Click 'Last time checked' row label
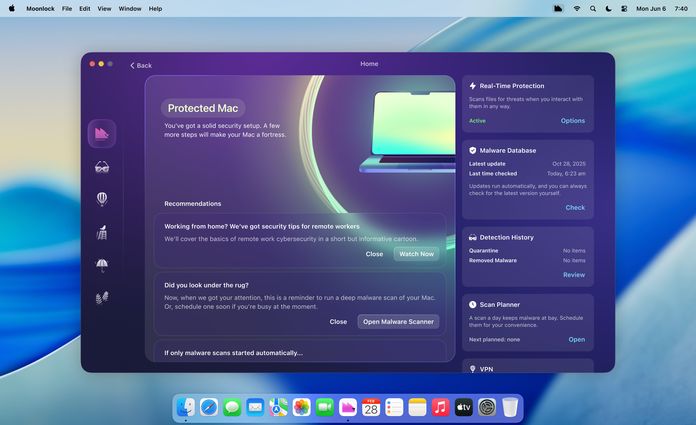This screenshot has height=425, width=696. click(493, 174)
